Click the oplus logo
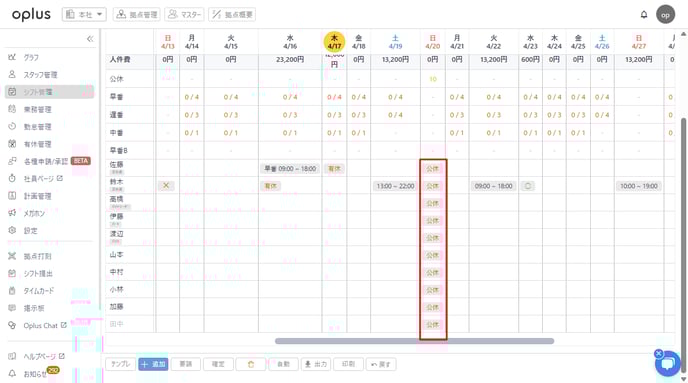The width and height of the screenshot is (688, 383). [31, 14]
